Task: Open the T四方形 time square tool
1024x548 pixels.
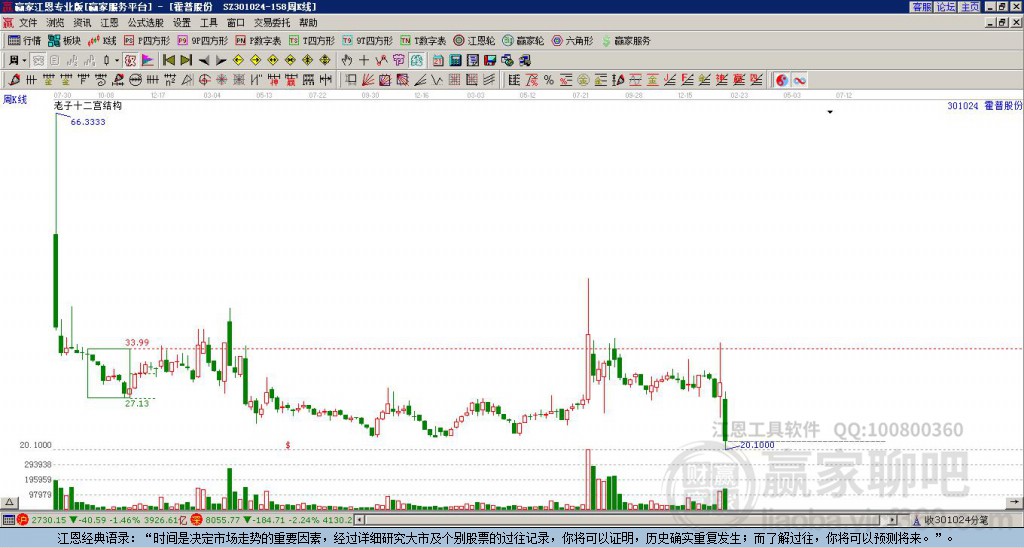Action: (312, 40)
